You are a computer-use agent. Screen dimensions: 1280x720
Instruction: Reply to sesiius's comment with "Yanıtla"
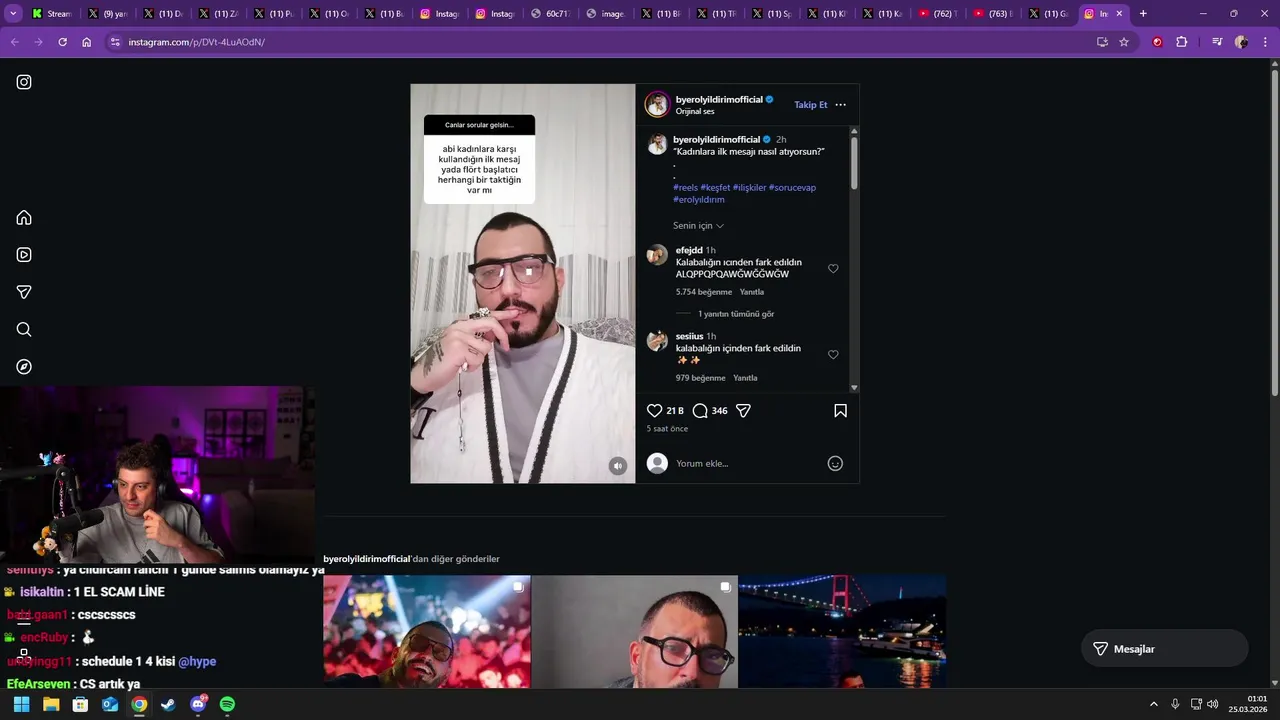point(745,378)
